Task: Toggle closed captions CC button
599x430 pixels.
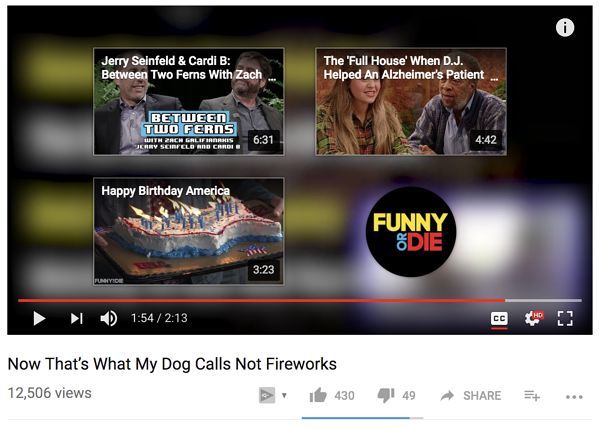Action: [x=499, y=318]
